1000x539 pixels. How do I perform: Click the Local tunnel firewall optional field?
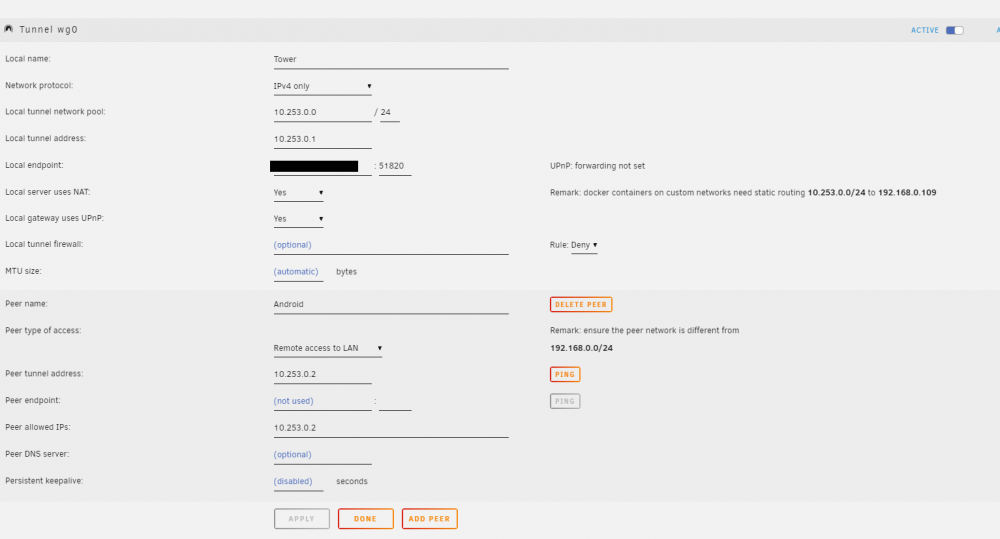point(391,246)
